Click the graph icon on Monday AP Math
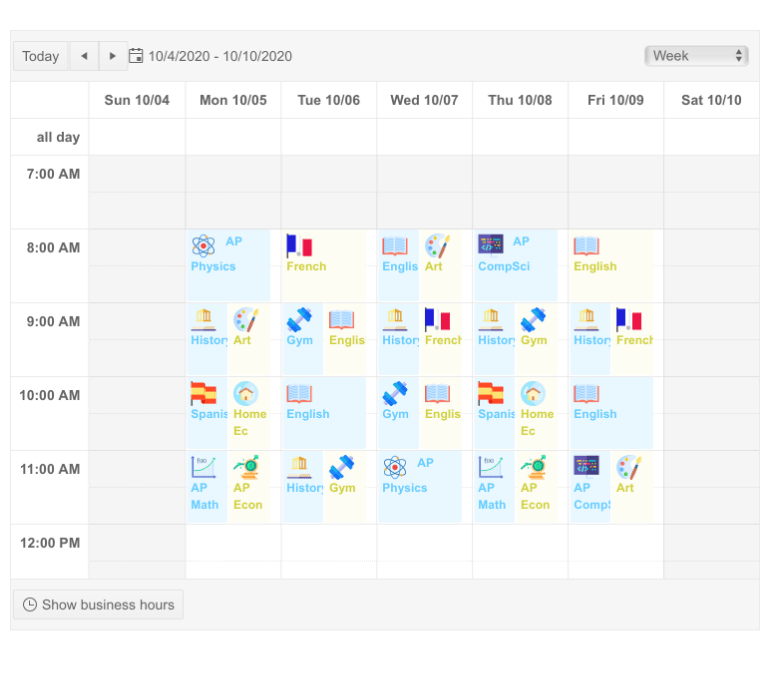 click(x=204, y=467)
